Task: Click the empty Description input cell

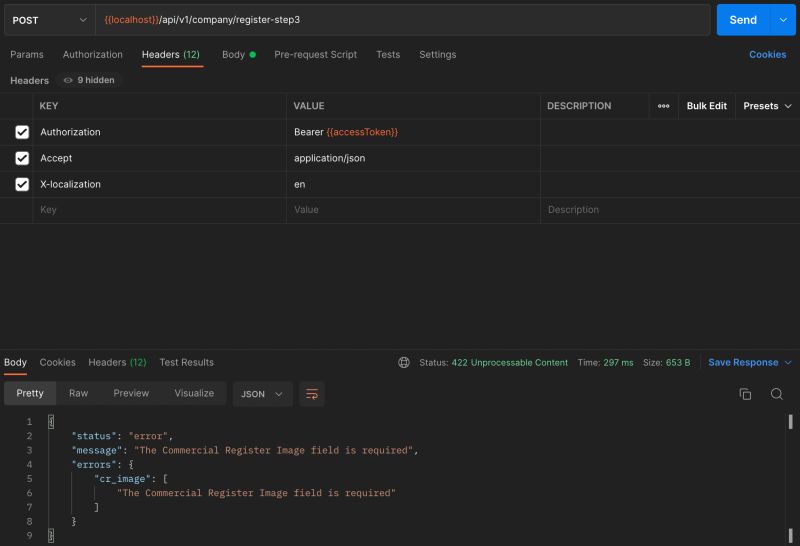Action: 670,210
